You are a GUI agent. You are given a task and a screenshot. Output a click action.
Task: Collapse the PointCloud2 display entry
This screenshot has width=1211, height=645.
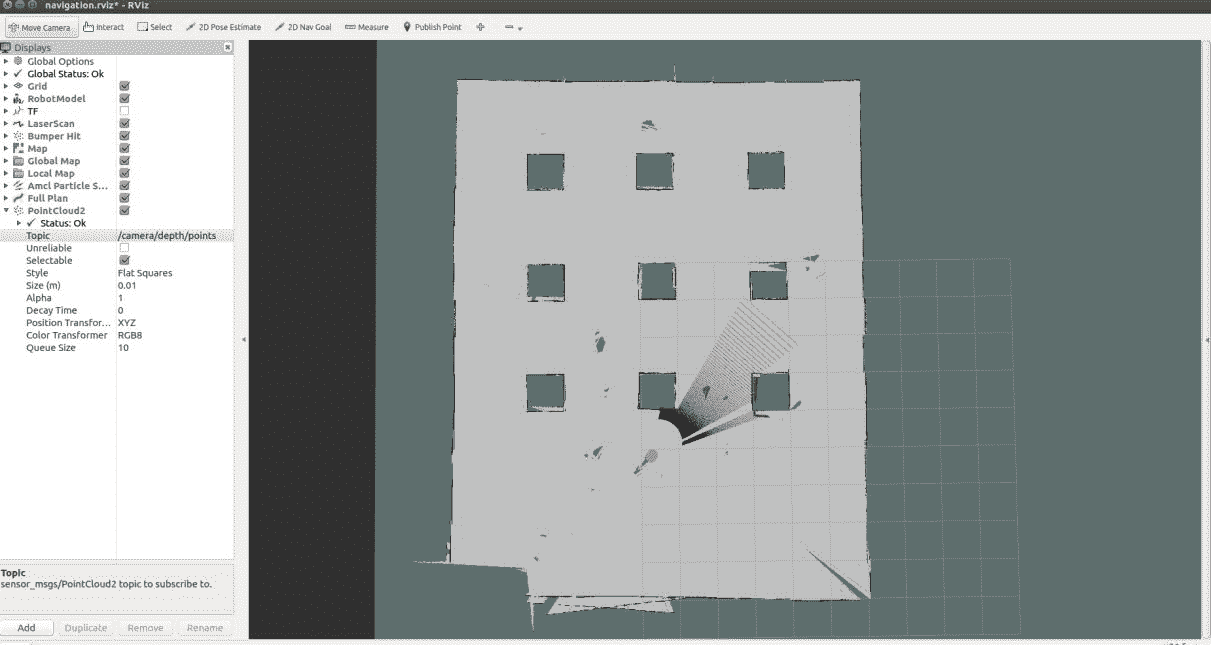click(x=6, y=211)
